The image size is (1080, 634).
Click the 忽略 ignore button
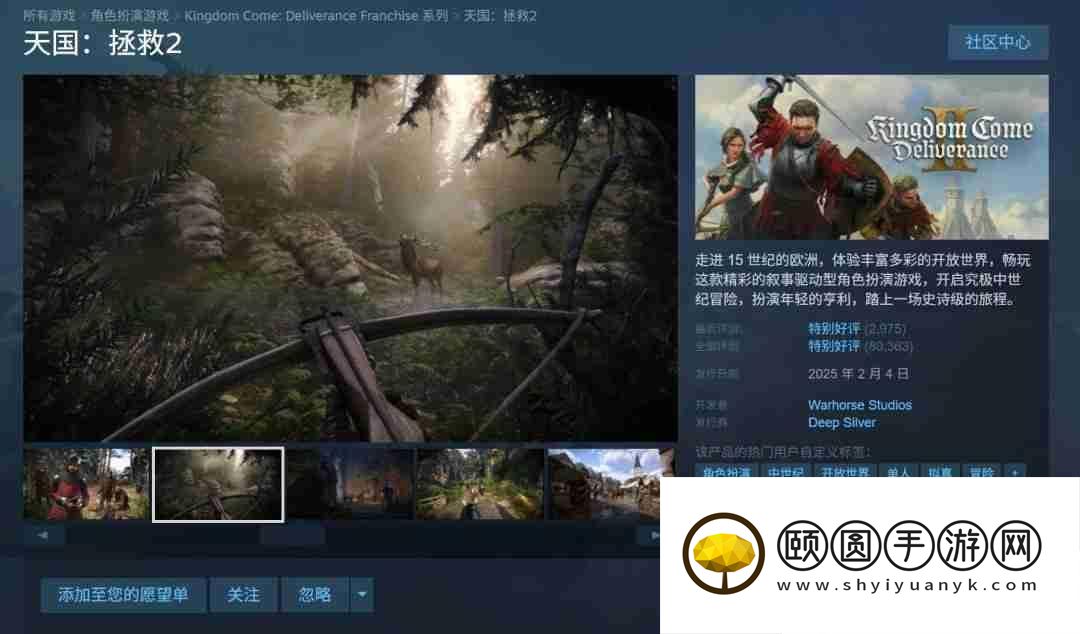tap(315, 595)
